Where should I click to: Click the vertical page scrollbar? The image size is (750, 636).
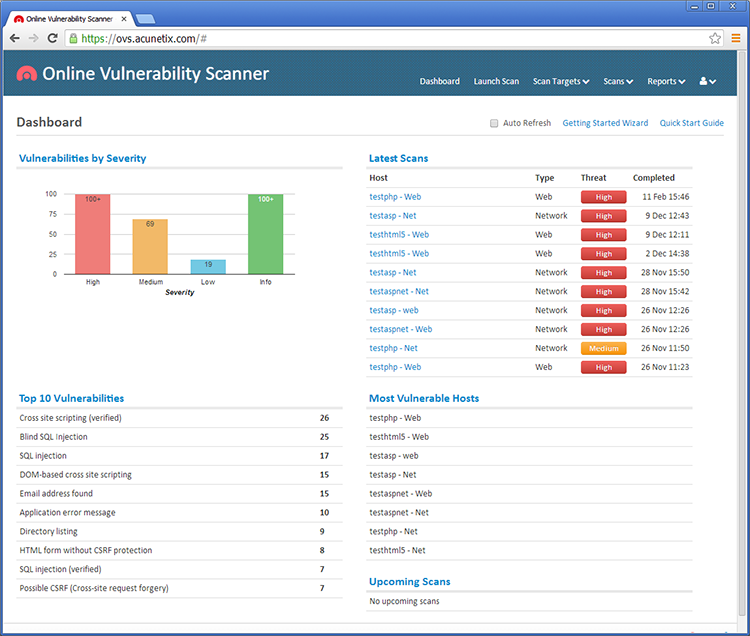(743, 335)
